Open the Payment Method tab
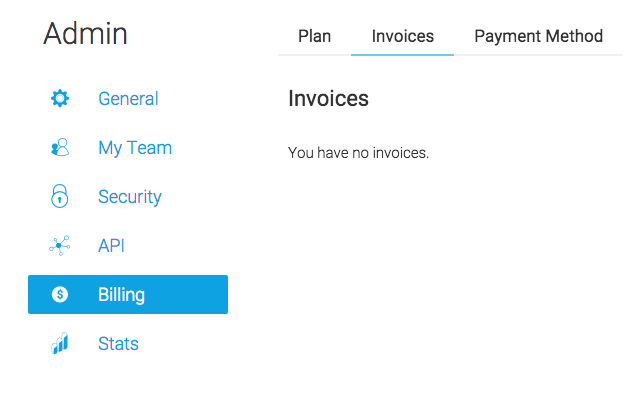The height and width of the screenshot is (393, 643). [x=538, y=36]
